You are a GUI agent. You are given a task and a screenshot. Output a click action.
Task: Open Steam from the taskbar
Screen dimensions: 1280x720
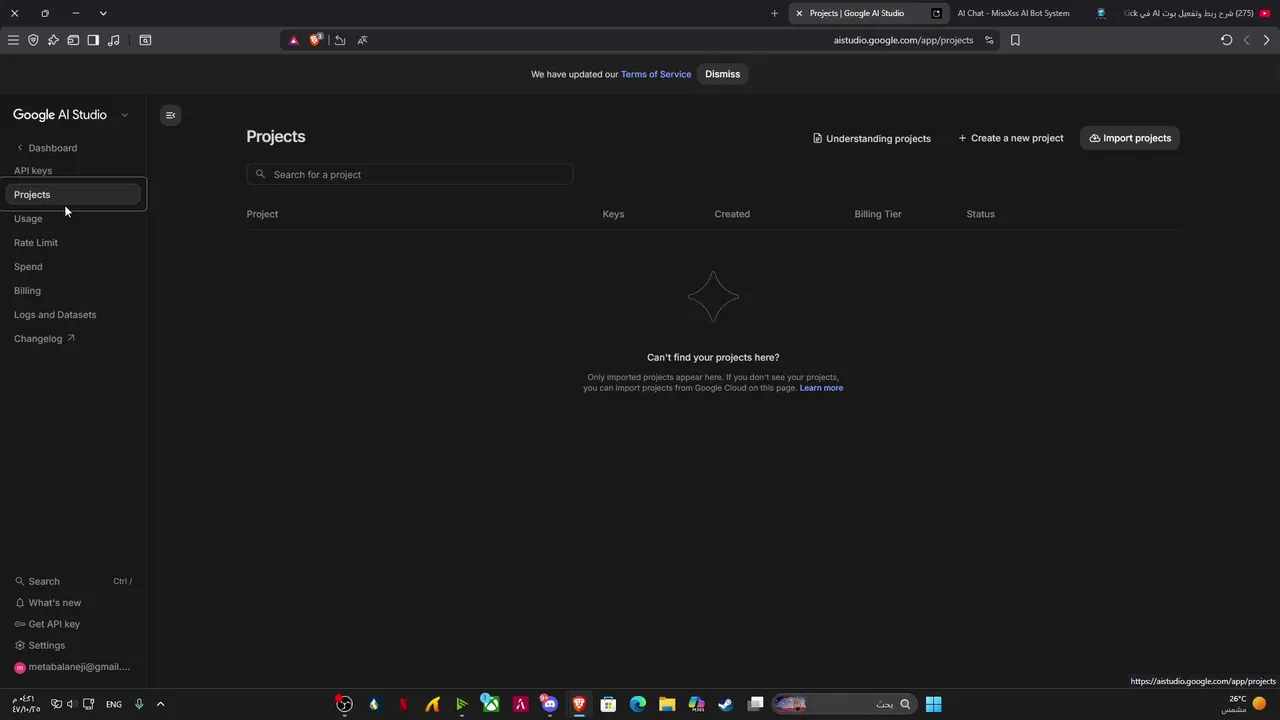click(x=725, y=704)
